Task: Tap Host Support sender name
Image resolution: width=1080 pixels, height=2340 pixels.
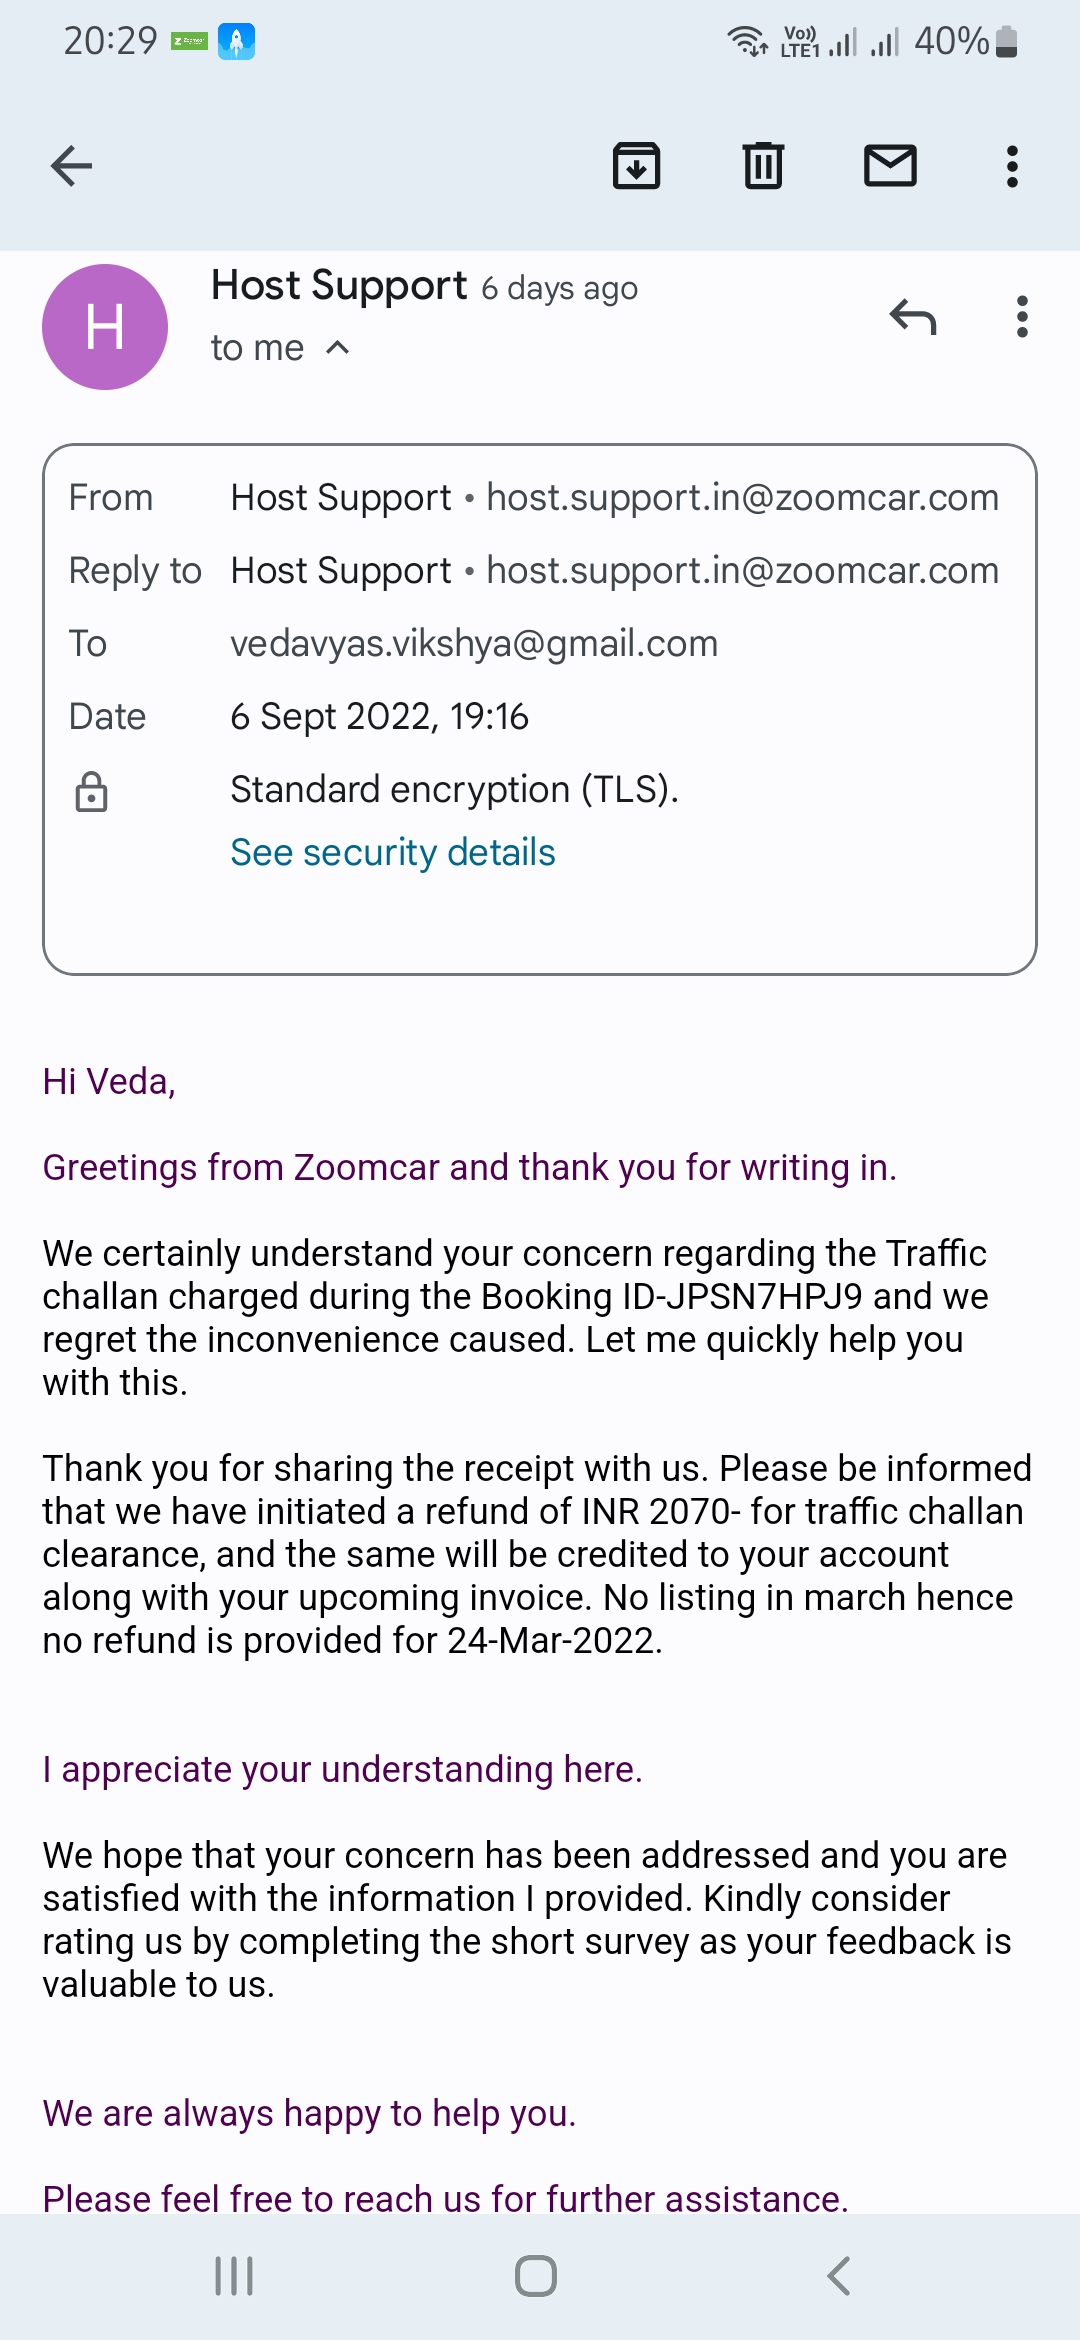Action: tap(339, 286)
